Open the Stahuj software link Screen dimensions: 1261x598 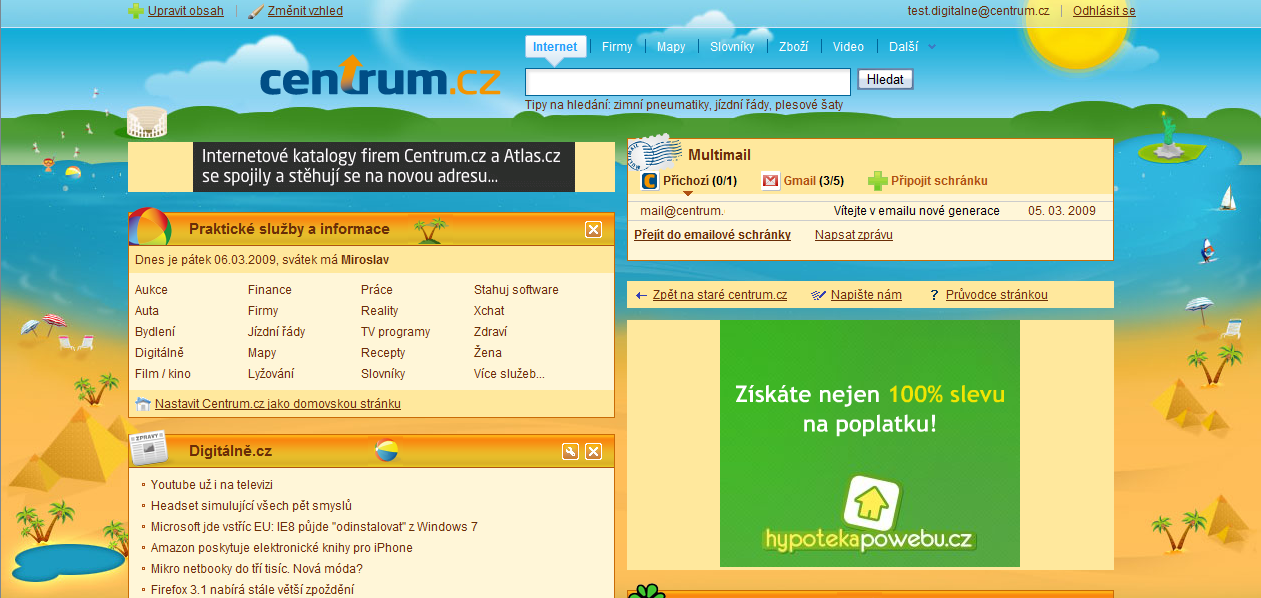tap(516, 290)
